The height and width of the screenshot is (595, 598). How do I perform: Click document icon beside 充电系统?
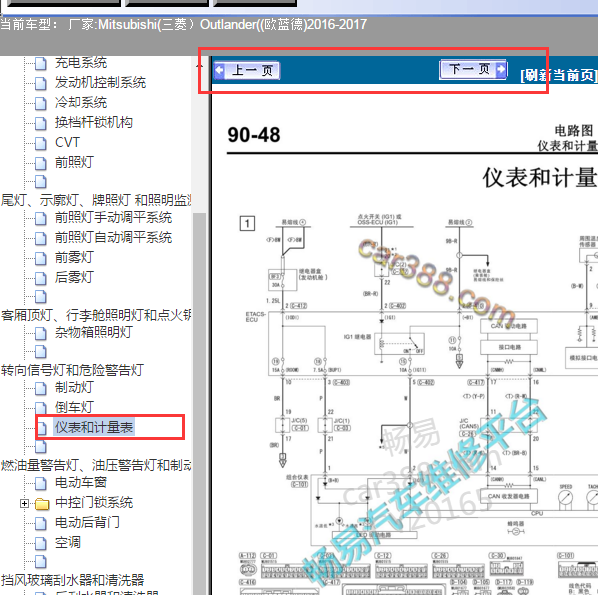coord(41,64)
